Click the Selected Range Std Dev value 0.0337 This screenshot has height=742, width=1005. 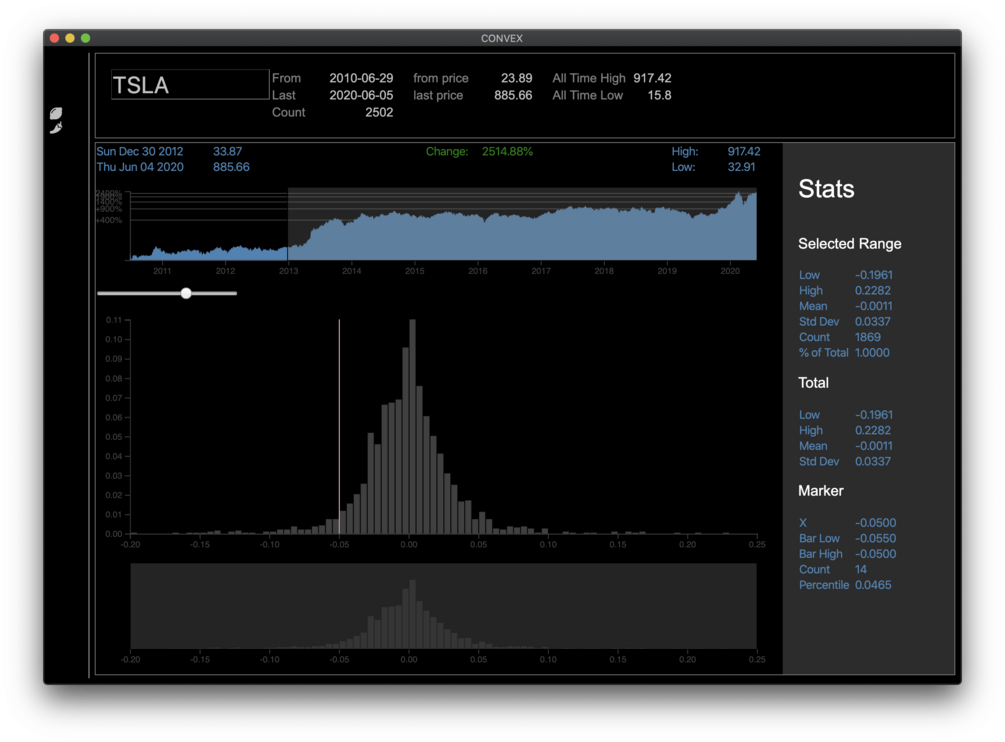click(x=872, y=322)
